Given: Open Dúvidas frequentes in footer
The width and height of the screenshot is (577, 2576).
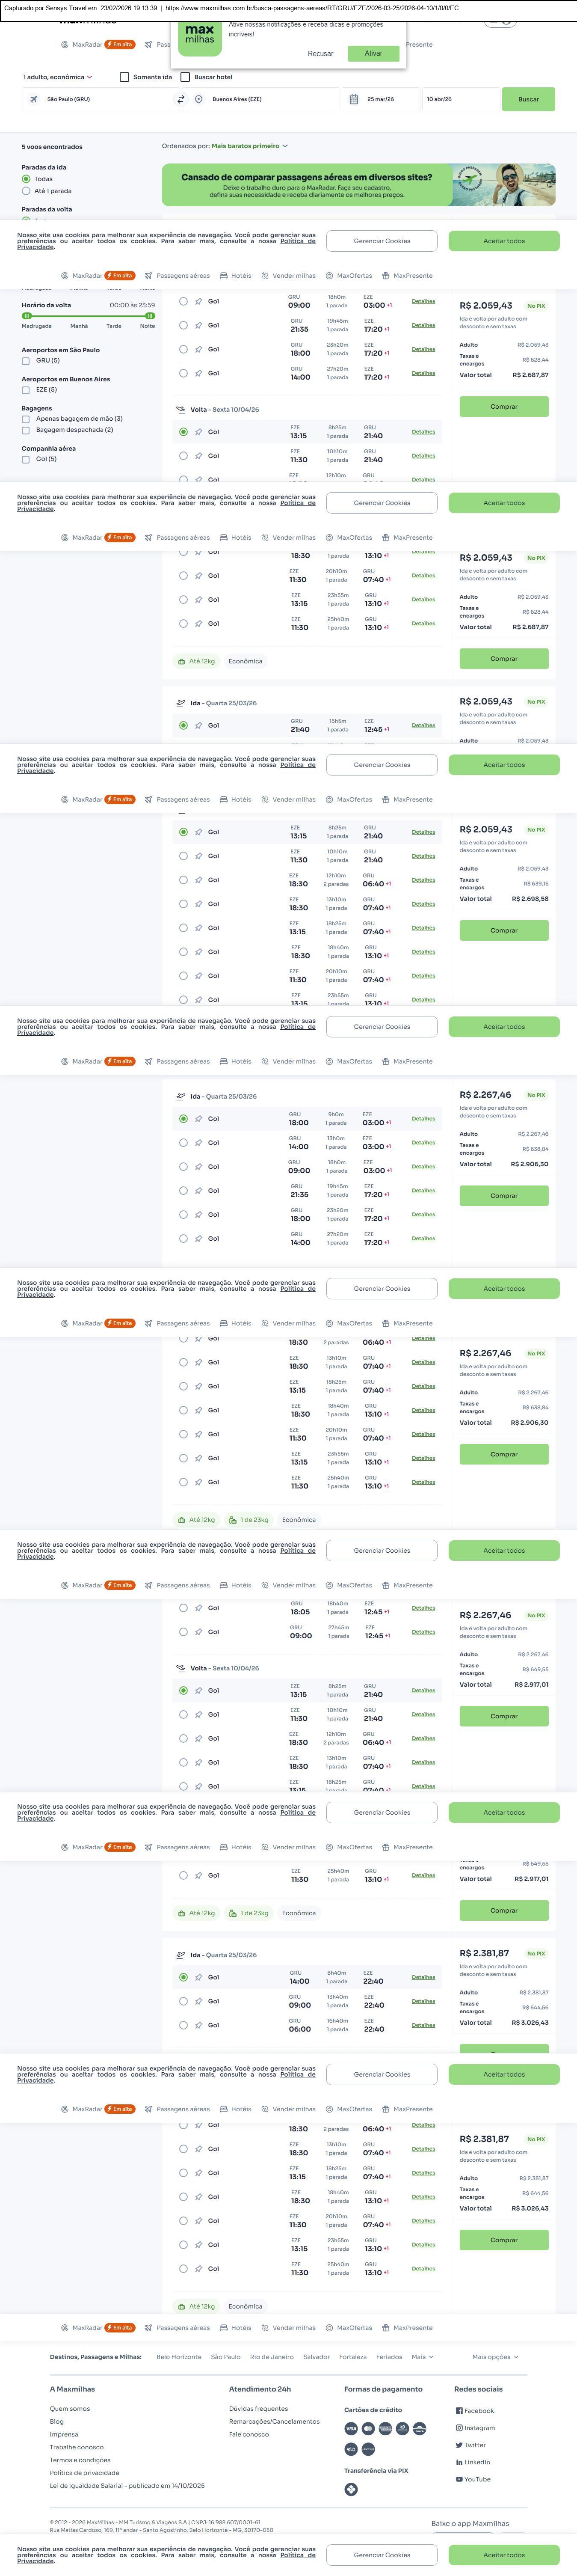Looking at the screenshot, I should (258, 2408).
